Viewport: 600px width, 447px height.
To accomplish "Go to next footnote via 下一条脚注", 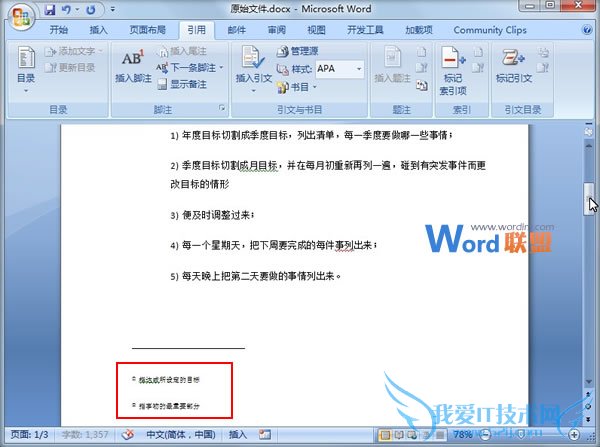I will pos(186,68).
